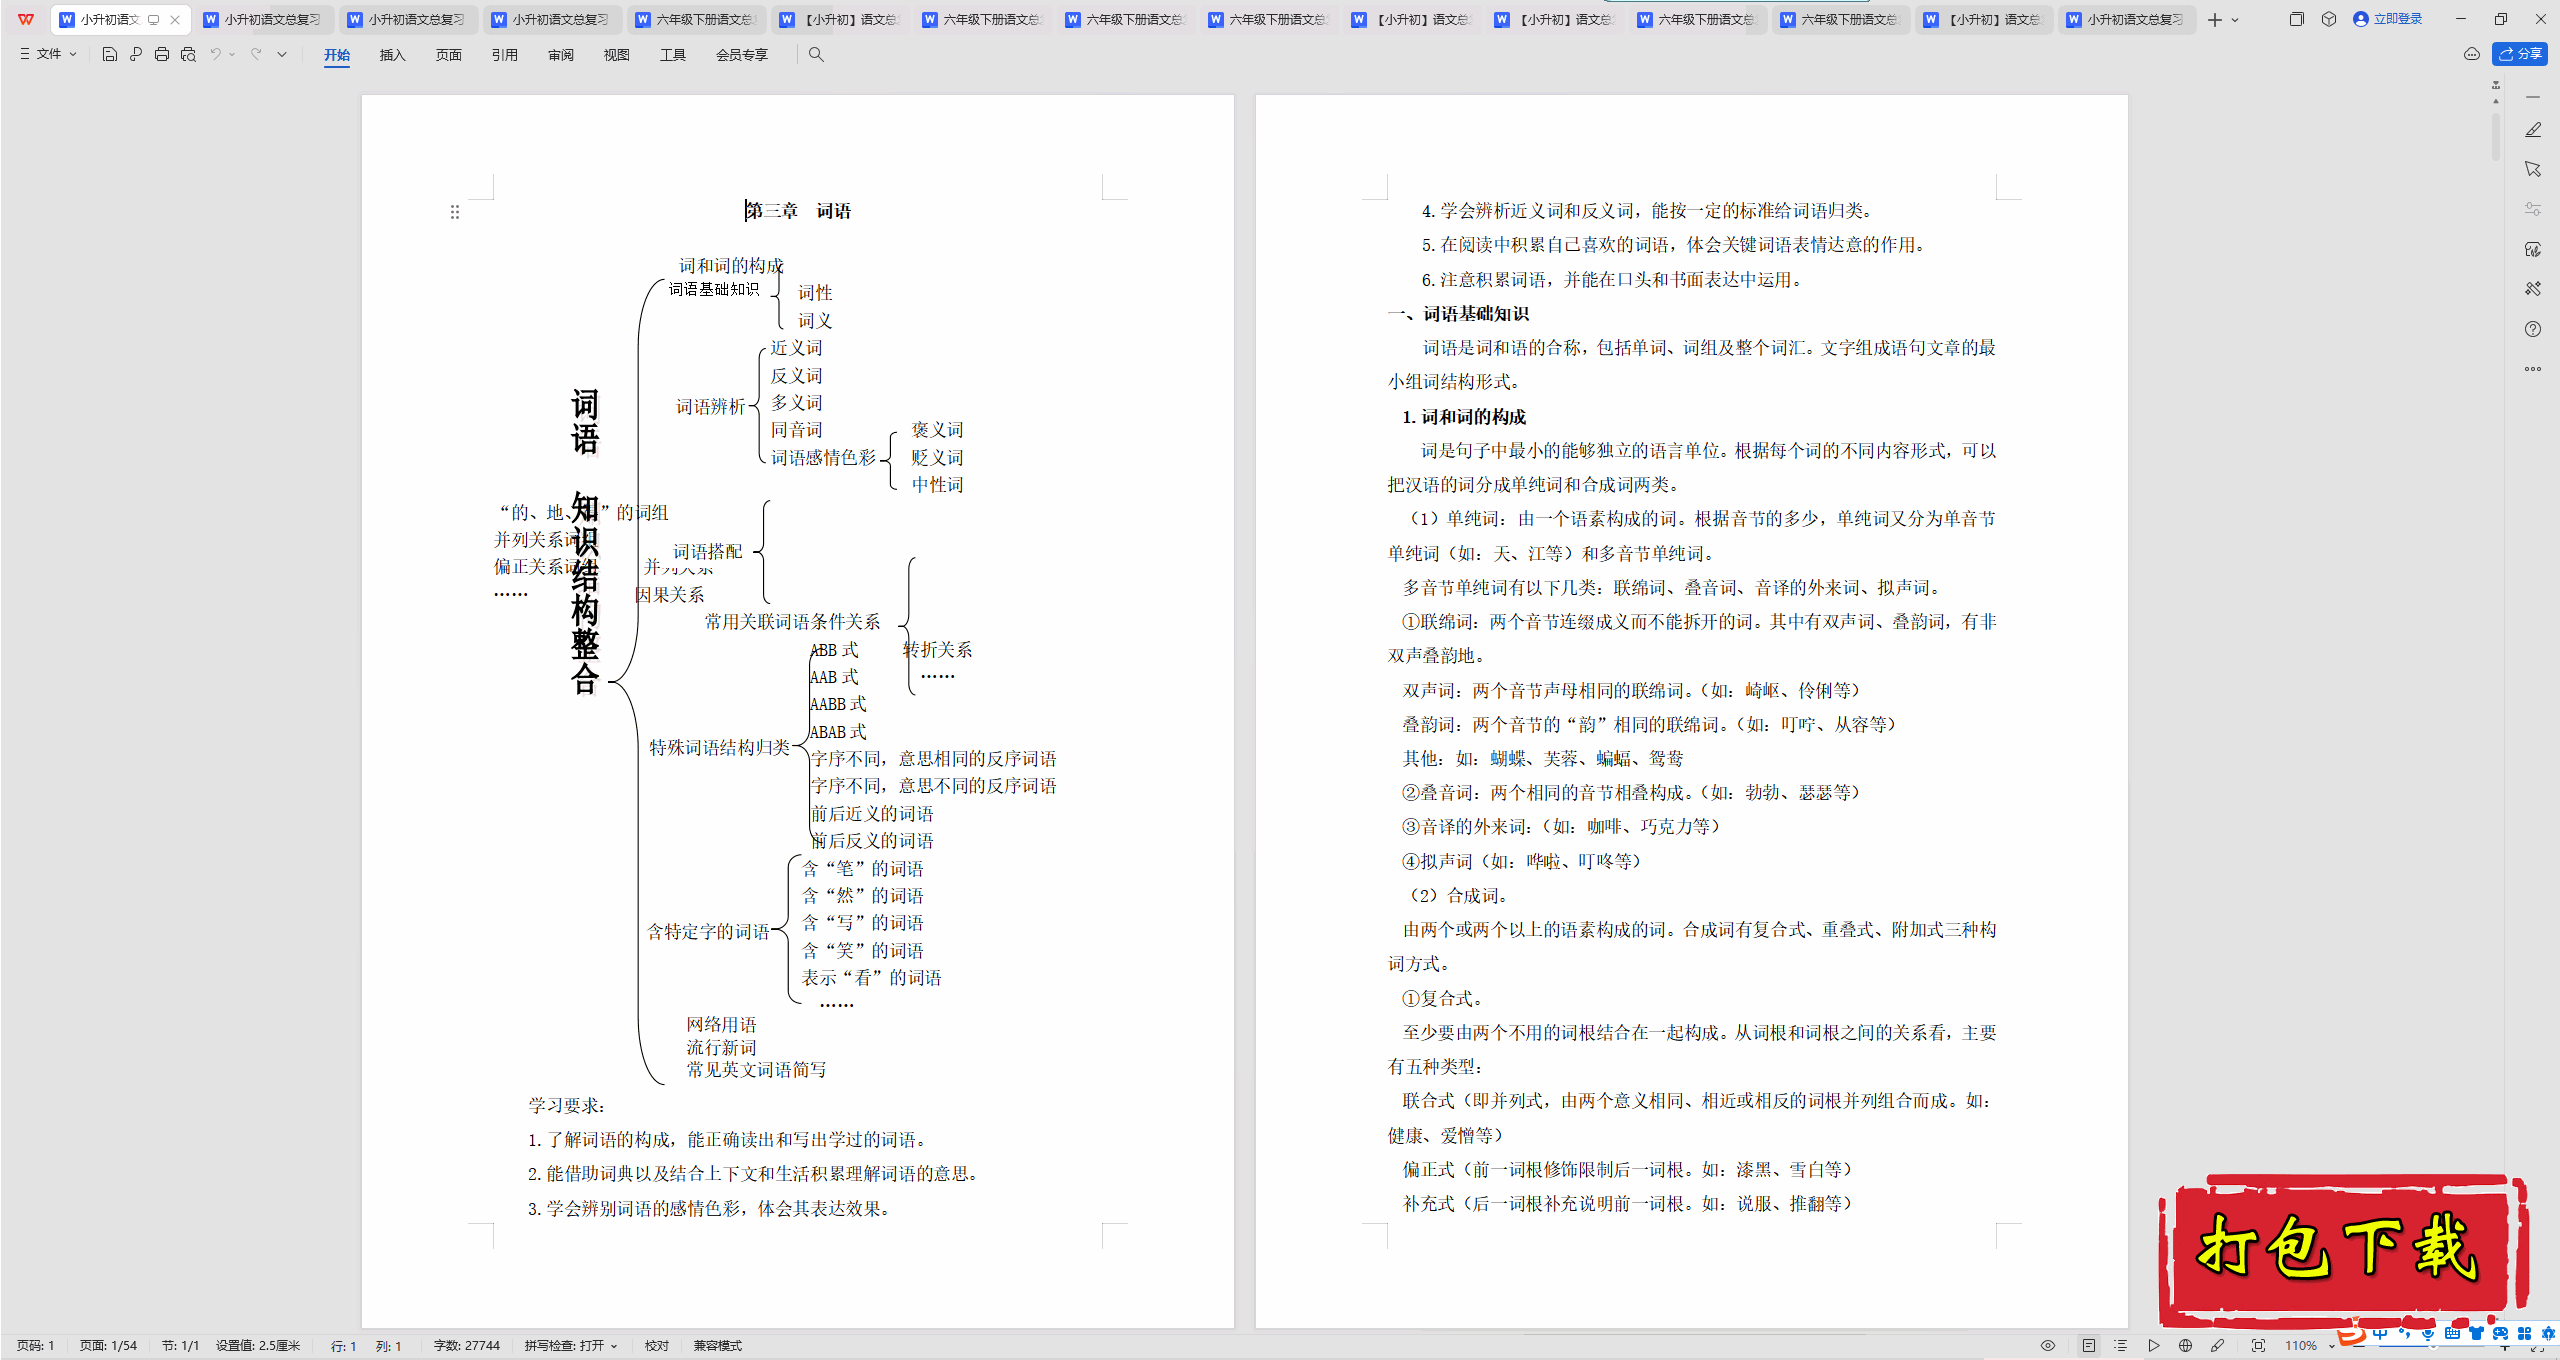The image size is (2560, 1360).
Task: Open the shirt skin icon in the IME toolbar
Action: pyautogui.click(x=2476, y=1333)
